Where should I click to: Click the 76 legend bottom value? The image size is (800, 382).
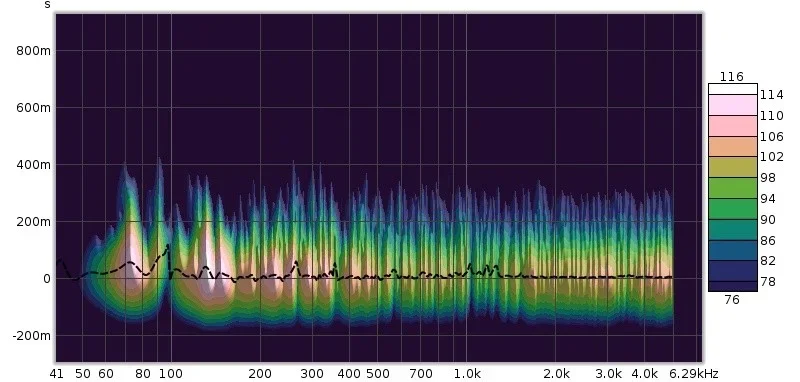[732, 300]
